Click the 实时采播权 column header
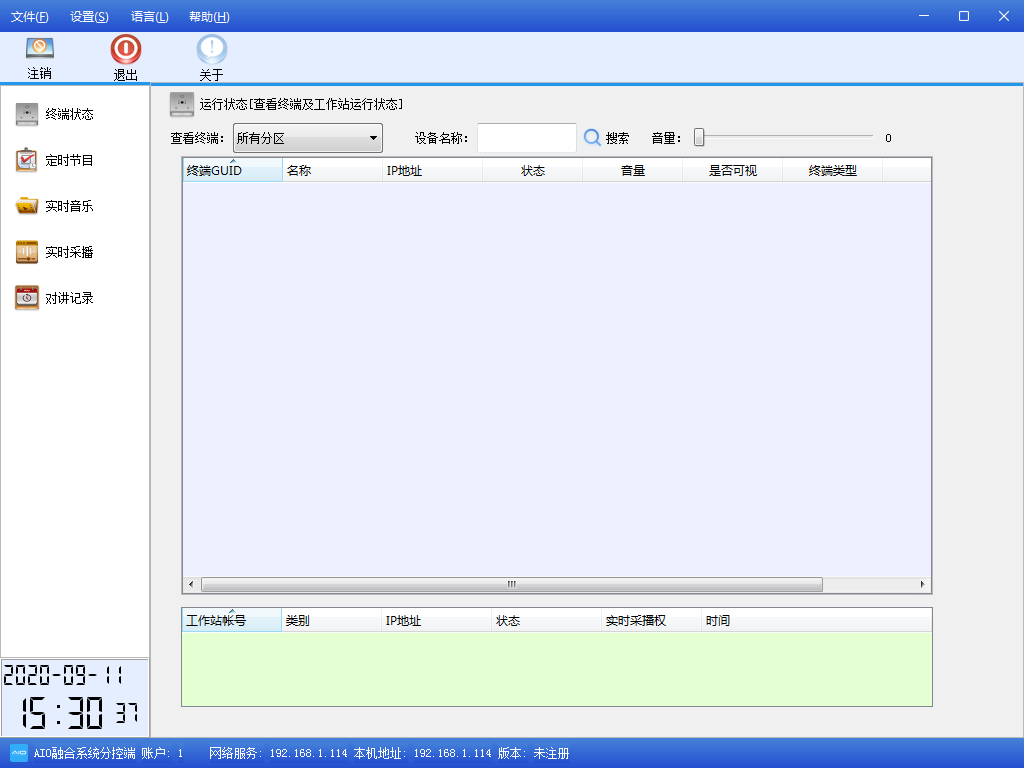1024x768 pixels. [x=652, y=620]
